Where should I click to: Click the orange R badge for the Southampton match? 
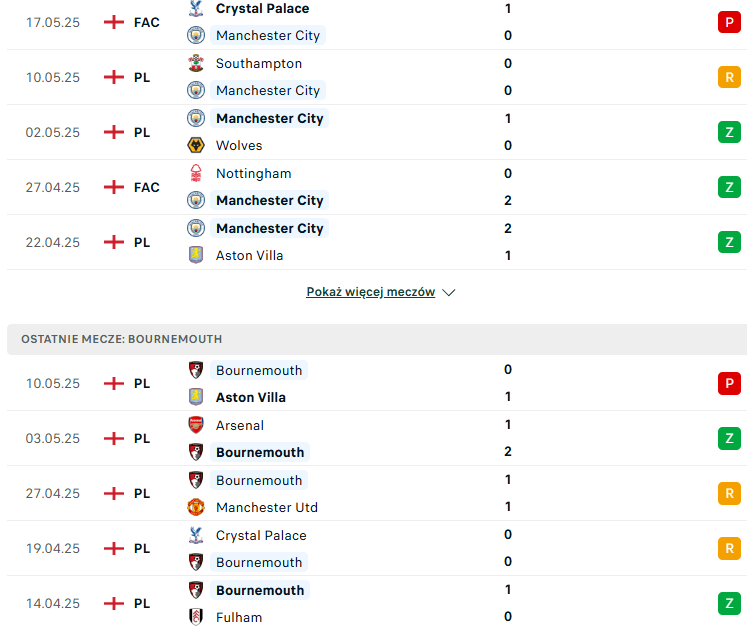(x=729, y=77)
